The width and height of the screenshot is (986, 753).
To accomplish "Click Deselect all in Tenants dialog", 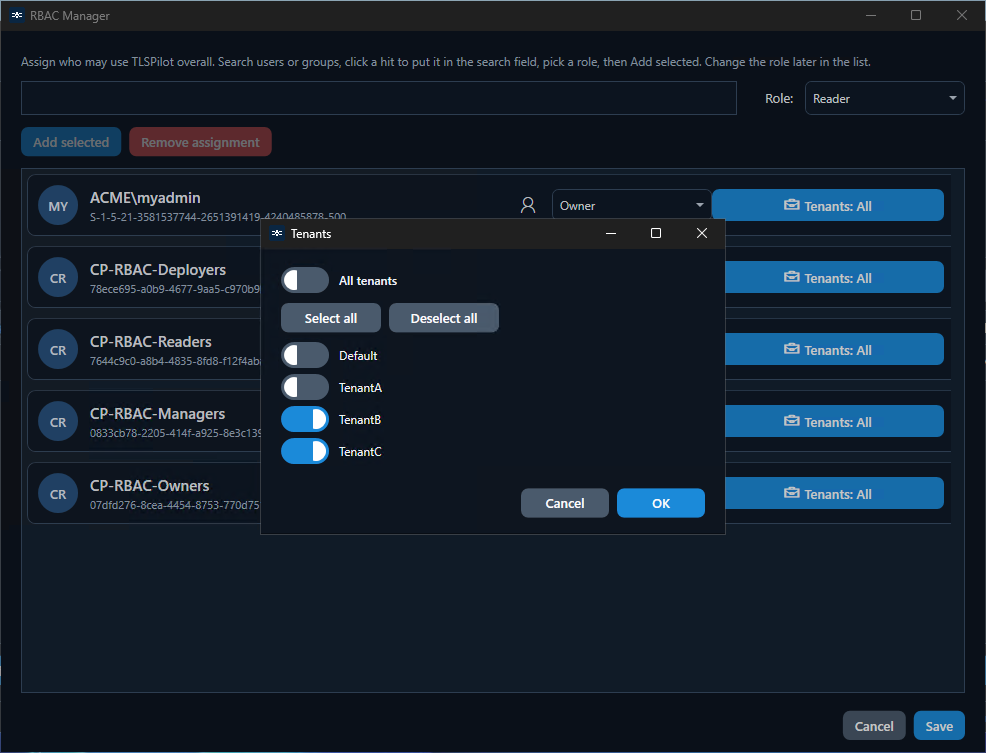I will pyautogui.click(x=444, y=318).
